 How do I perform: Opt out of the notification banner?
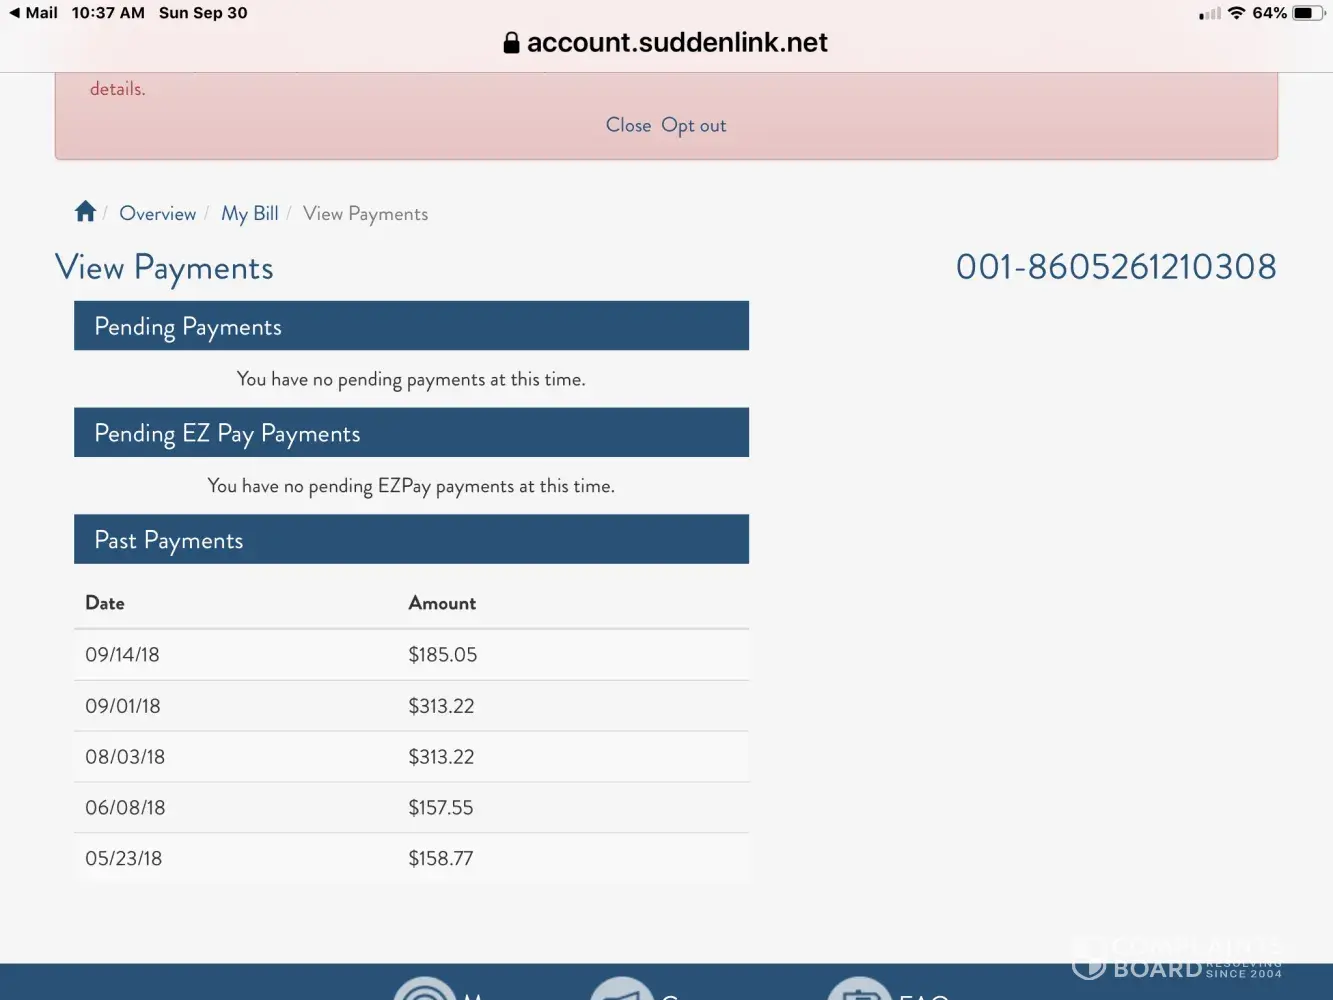coord(694,126)
